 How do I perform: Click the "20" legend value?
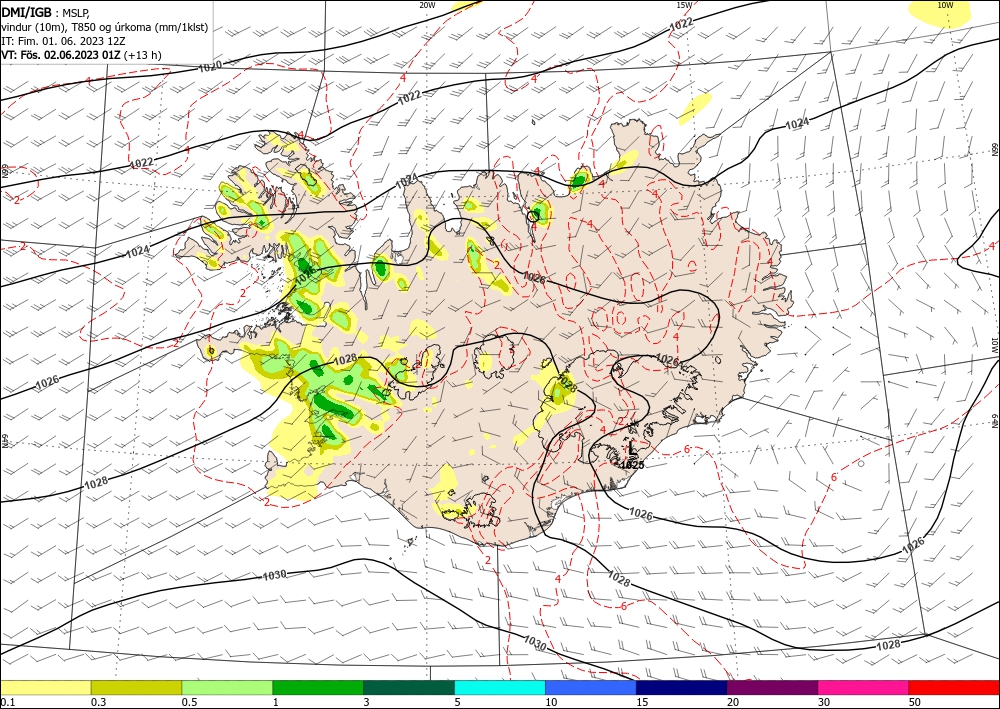pos(733,702)
